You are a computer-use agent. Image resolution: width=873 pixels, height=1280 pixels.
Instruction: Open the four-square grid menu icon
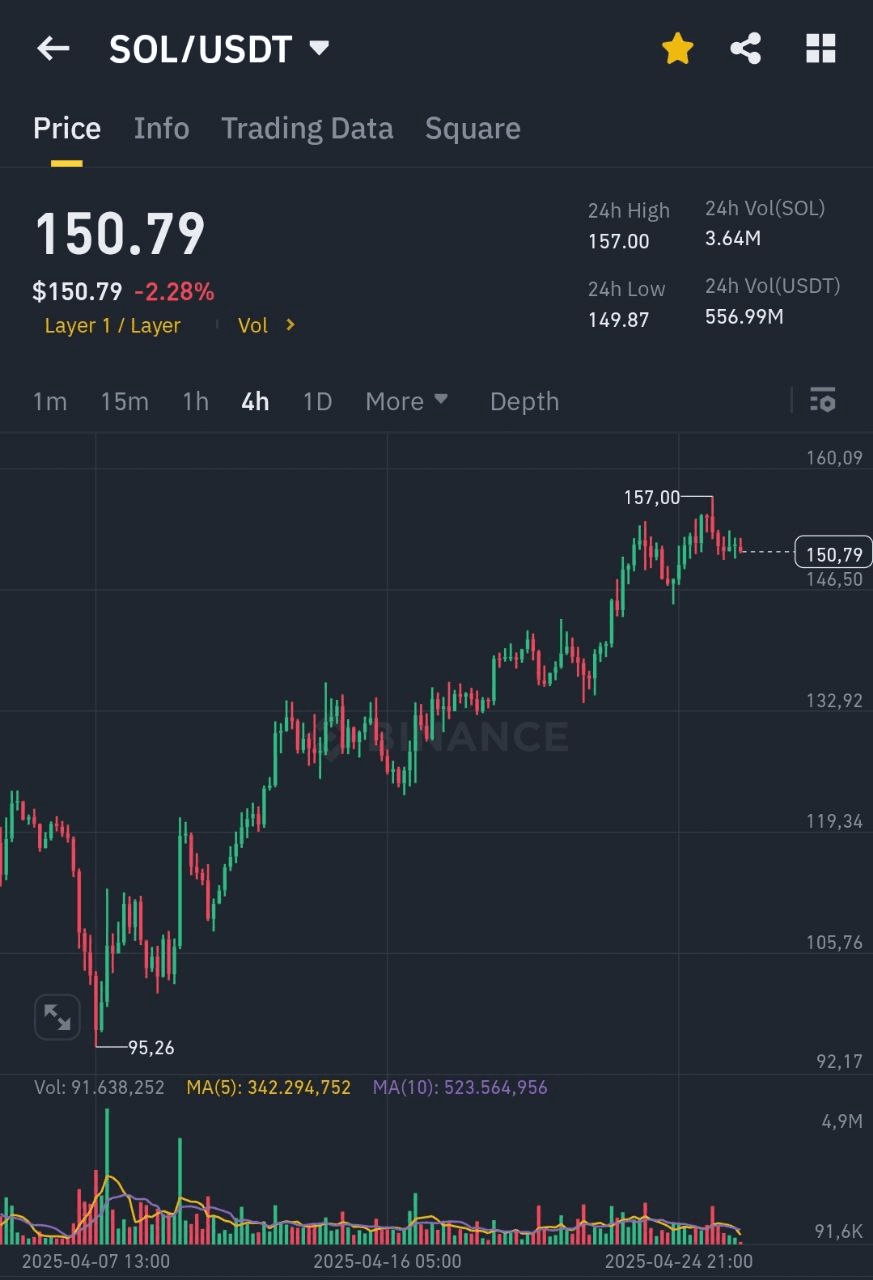click(820, 48)
